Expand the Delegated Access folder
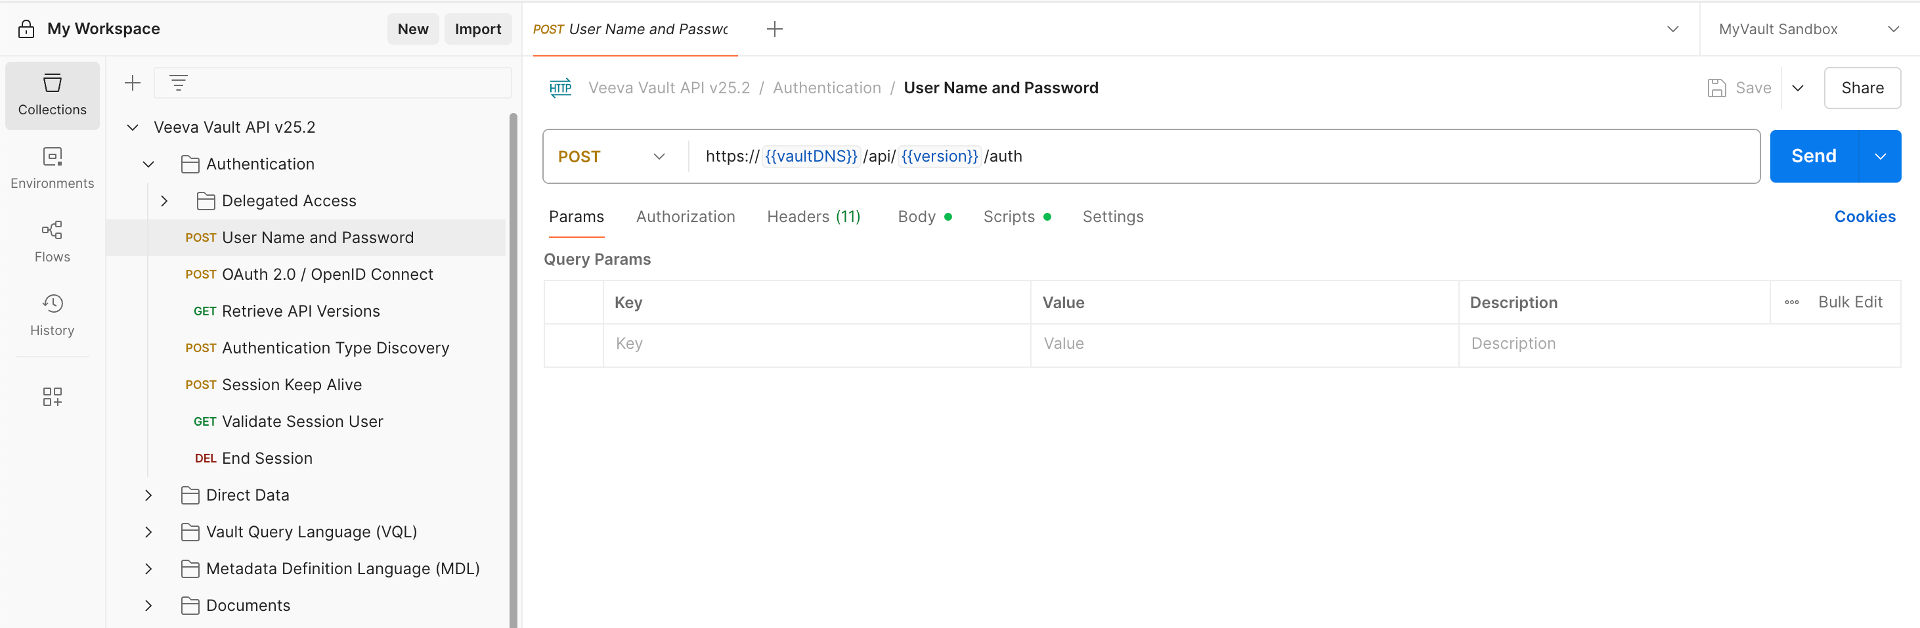This screenshot has height=628, width=1920. pyautogui.click(x=165, y=201)
